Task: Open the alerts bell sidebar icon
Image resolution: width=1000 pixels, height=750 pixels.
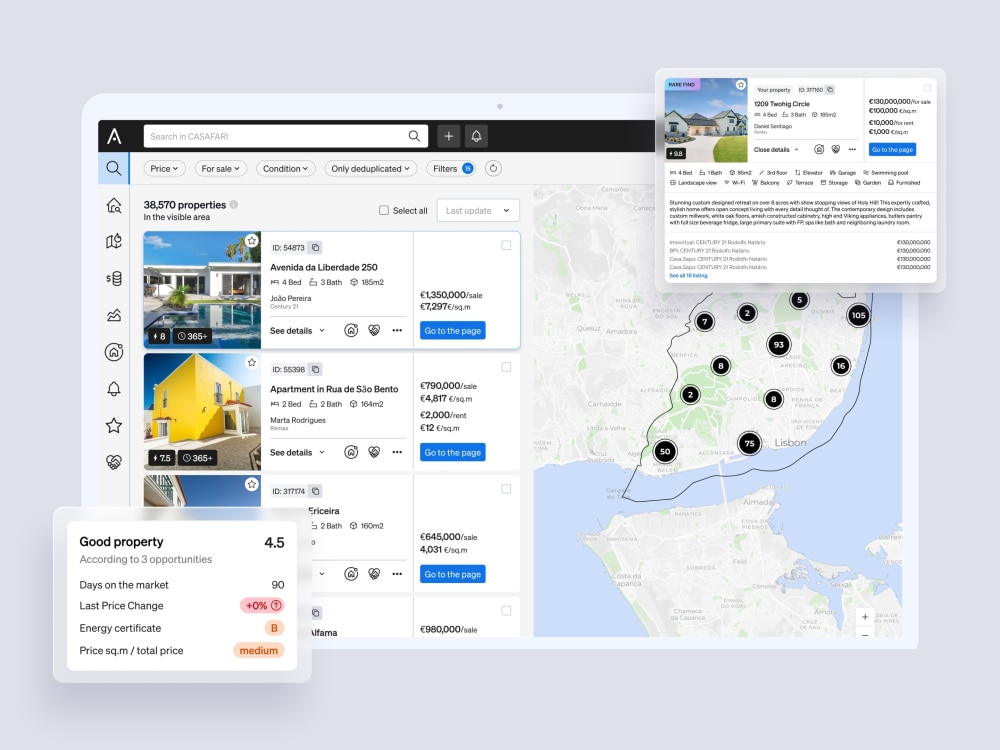Action: coord(114,389)
